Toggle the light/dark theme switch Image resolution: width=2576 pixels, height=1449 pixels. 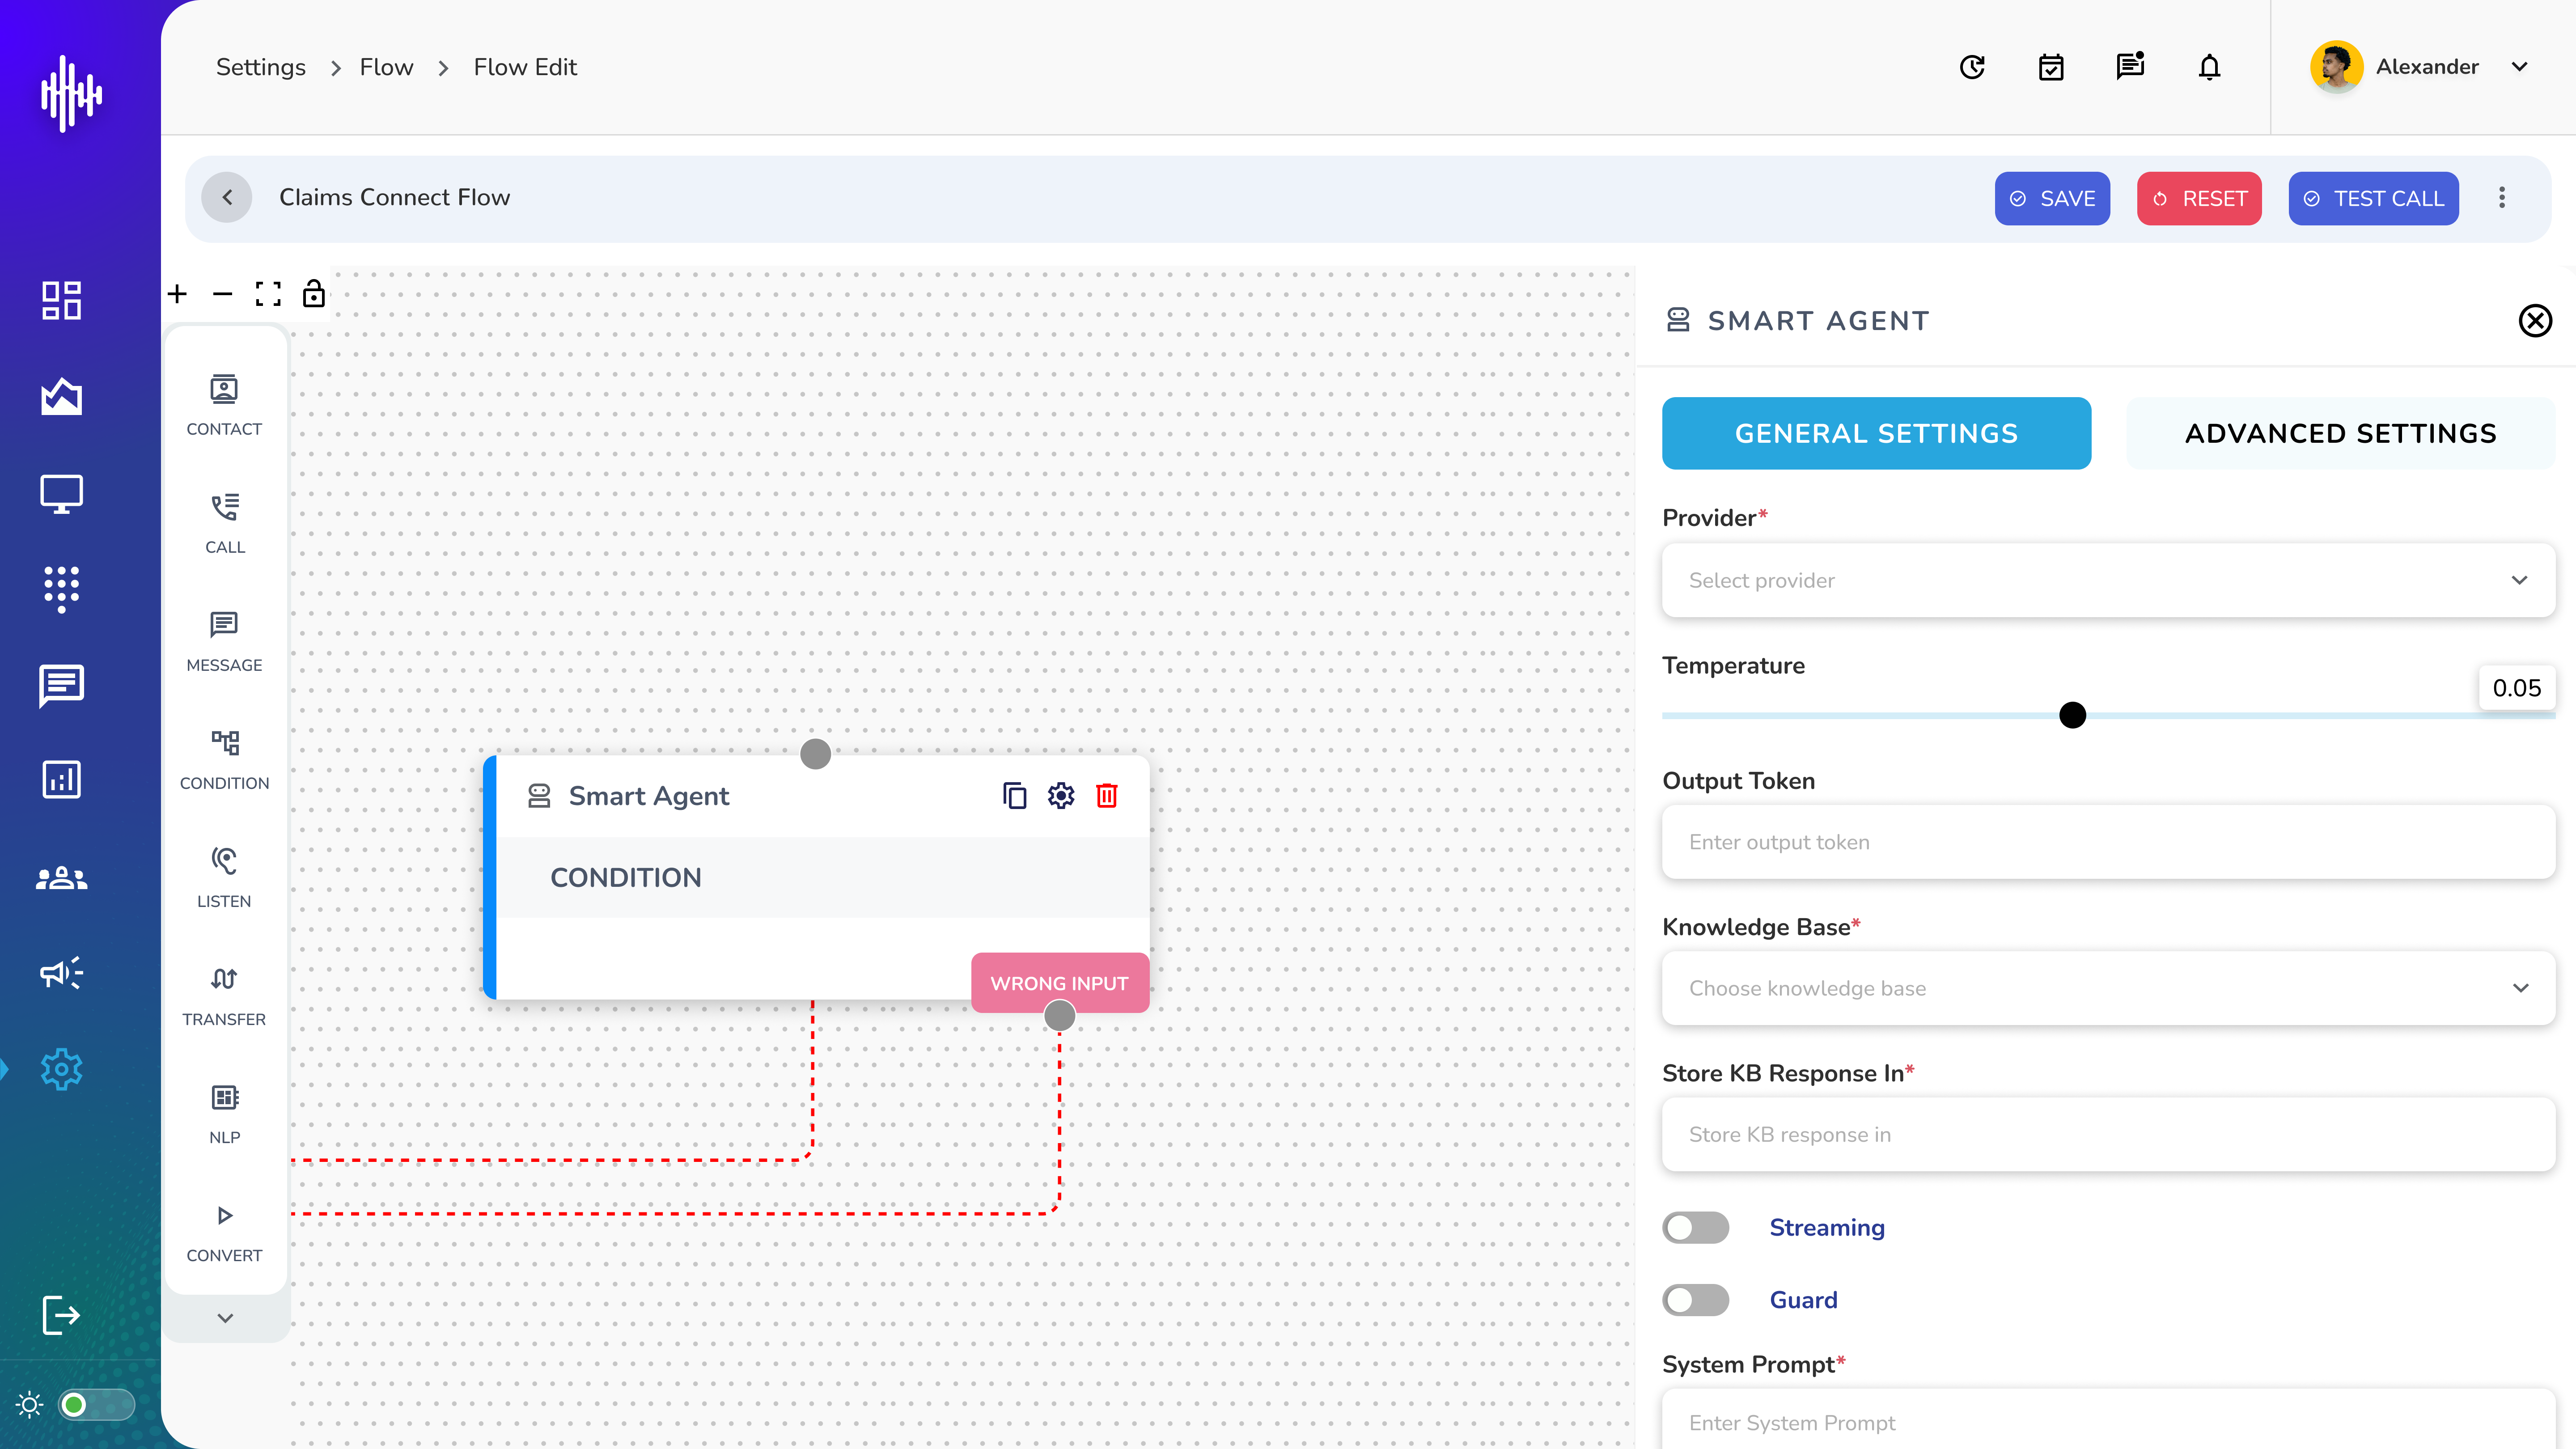point(96,1405)
